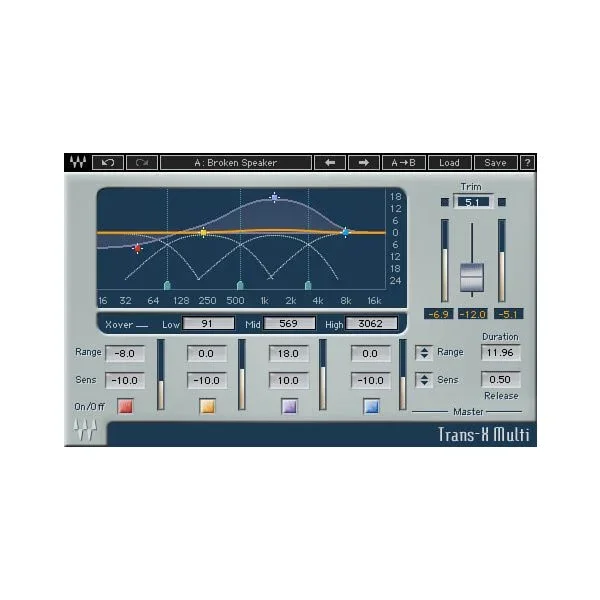Image resolution: width=600 pixels, height=600 pixels.
Task: Click the right clip indicator beside Trim
Action: 502,202
